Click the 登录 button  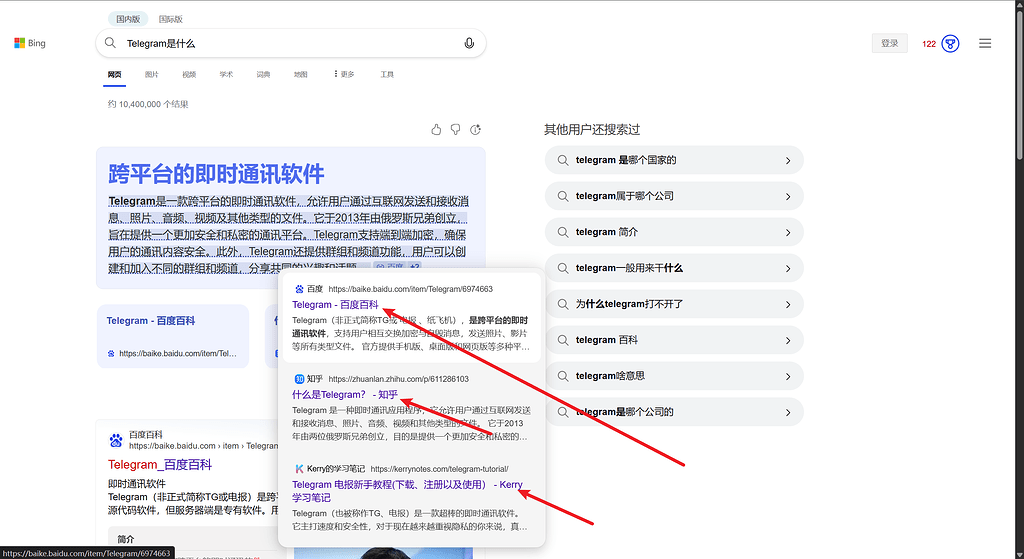click(889, 43)
